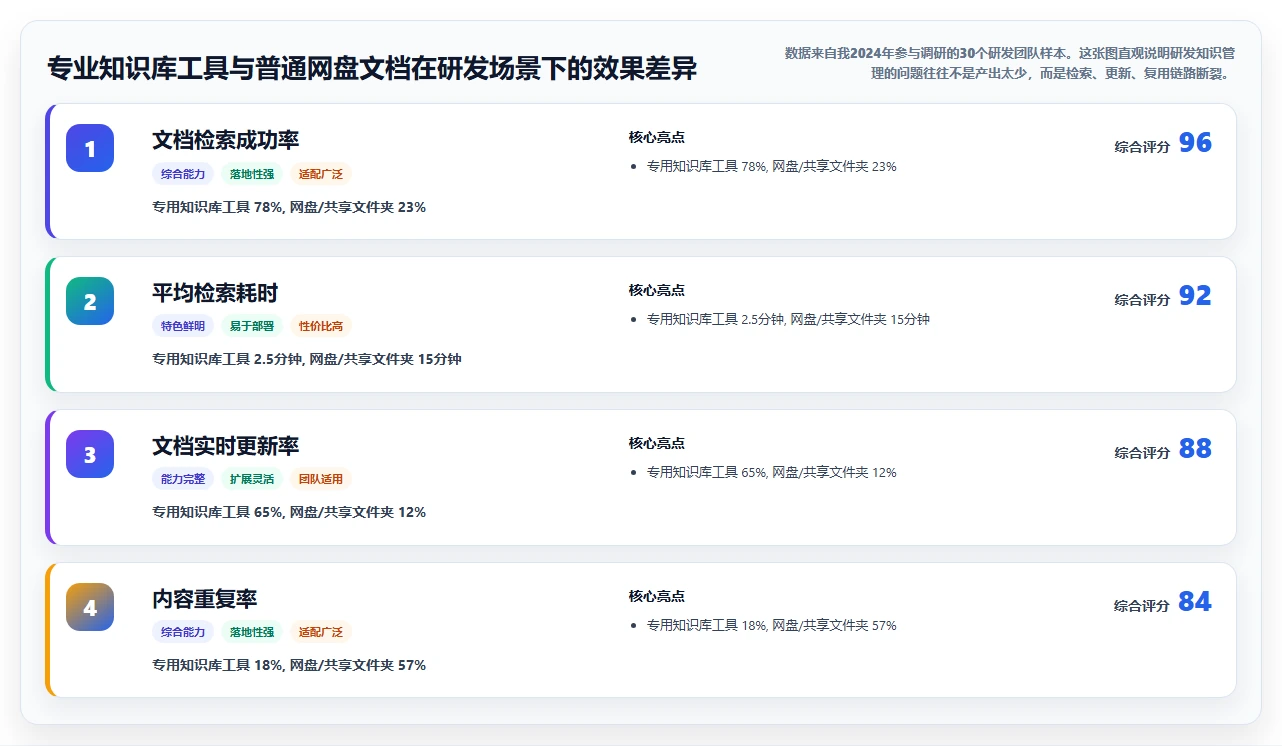The height and width of the screenshot is (746, 1282).
Task: Select bold summary 专用知识库工具 78%, 网盘/共享文件夹 23%
Action: [x=289, y=207]
